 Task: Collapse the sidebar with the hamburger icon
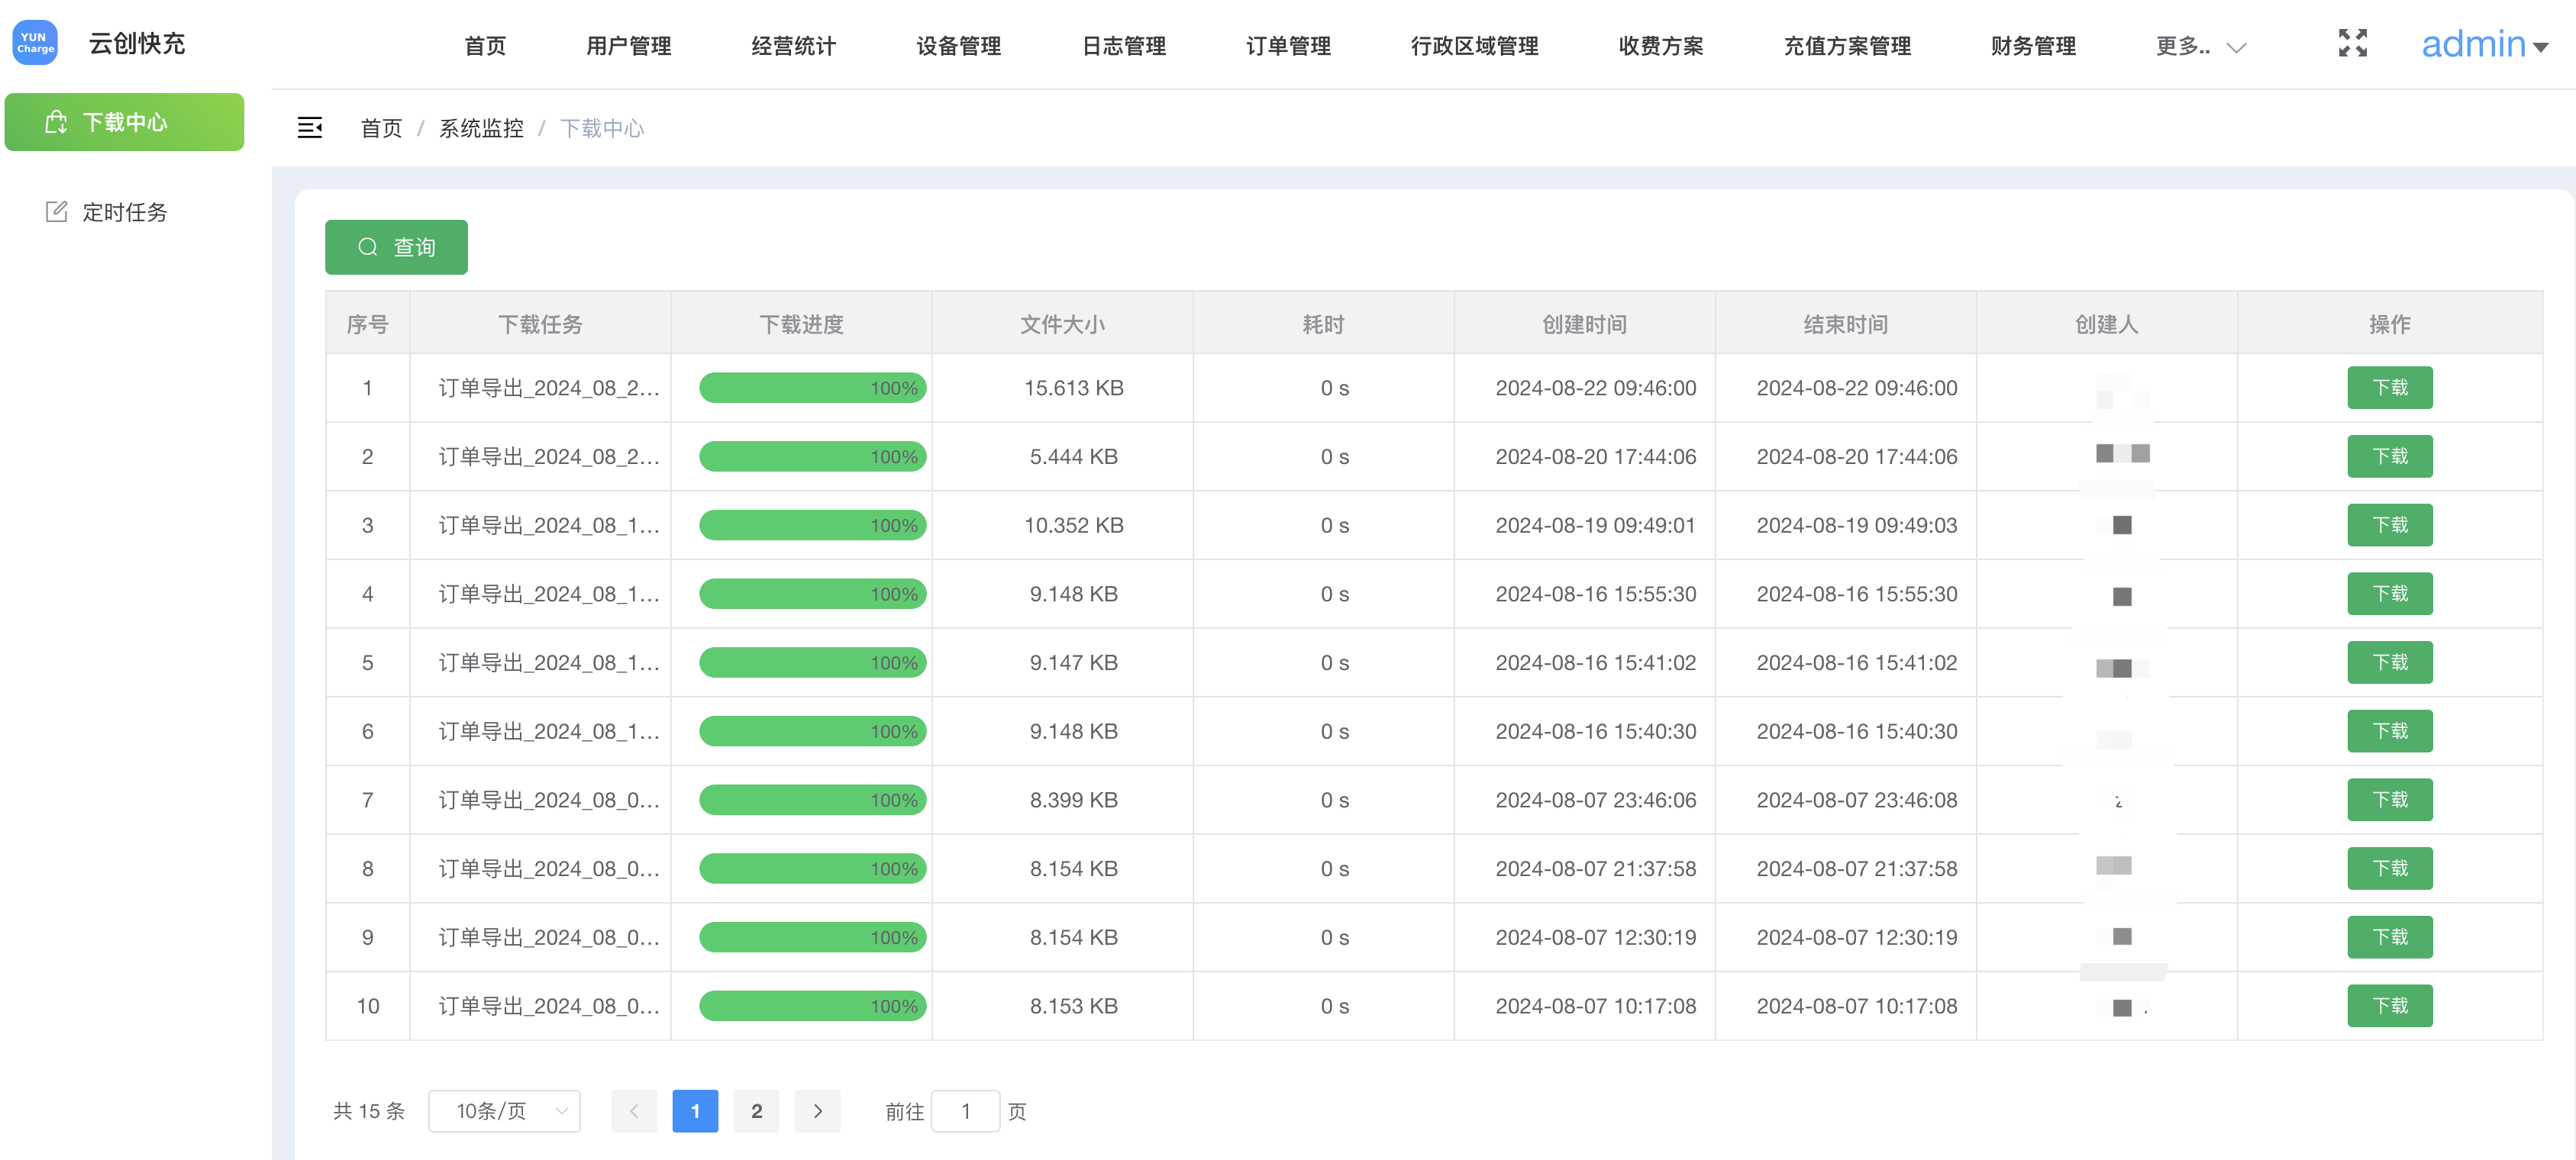pos(310,128)
